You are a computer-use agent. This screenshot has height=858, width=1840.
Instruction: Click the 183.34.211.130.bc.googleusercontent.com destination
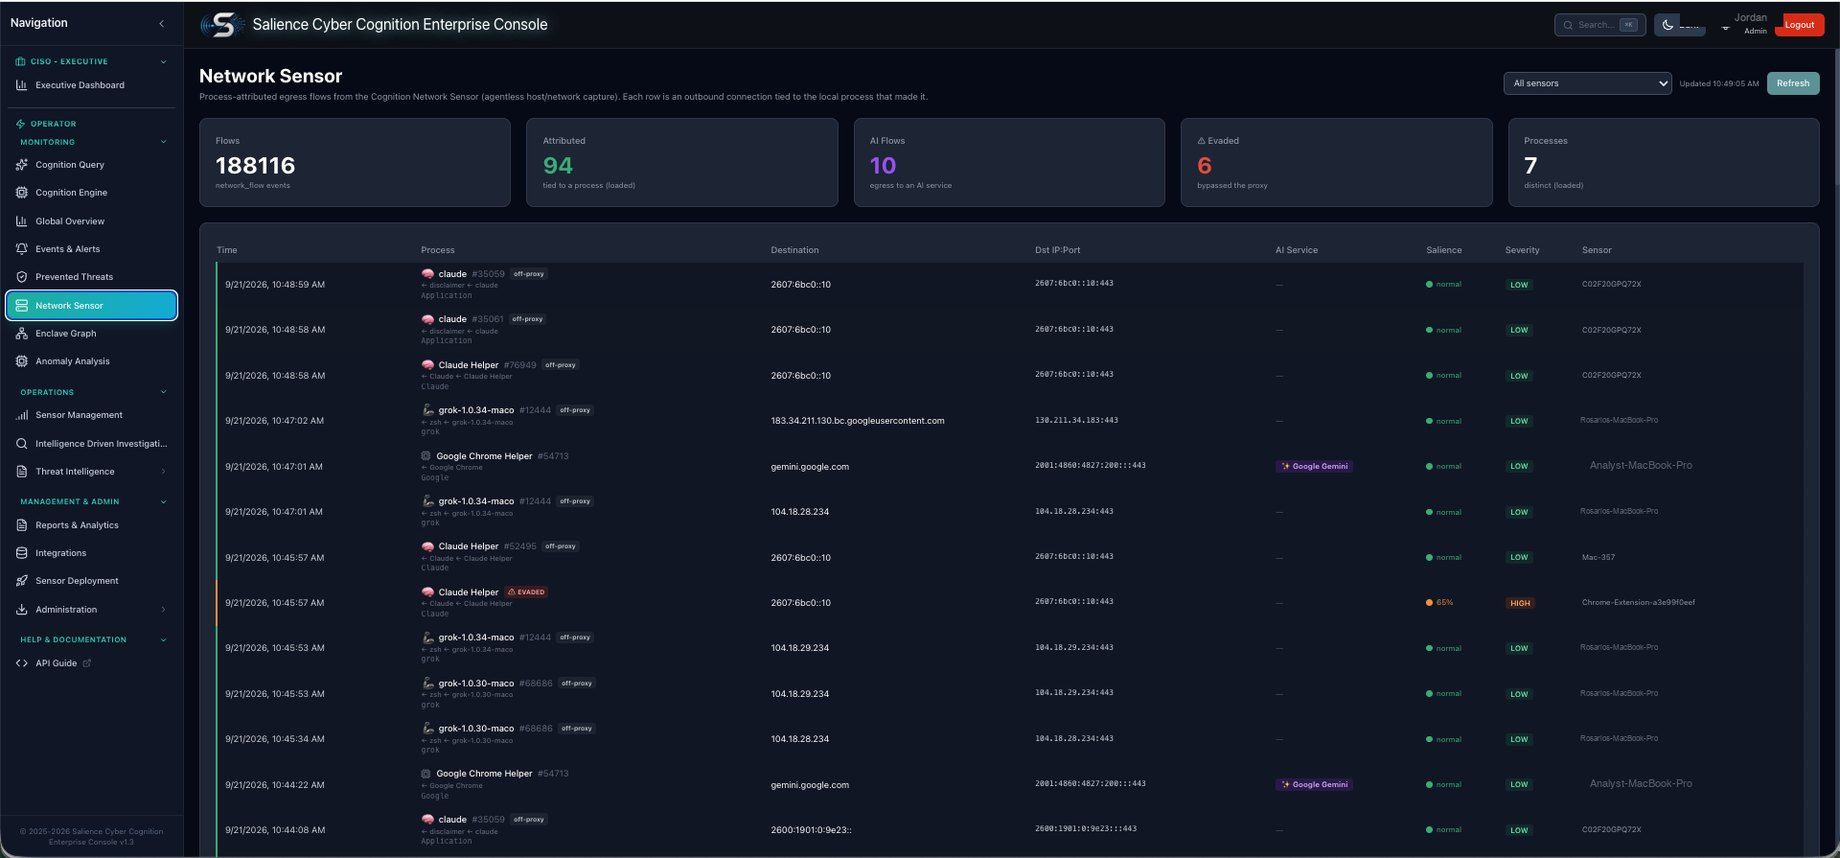tap(857, 421)
